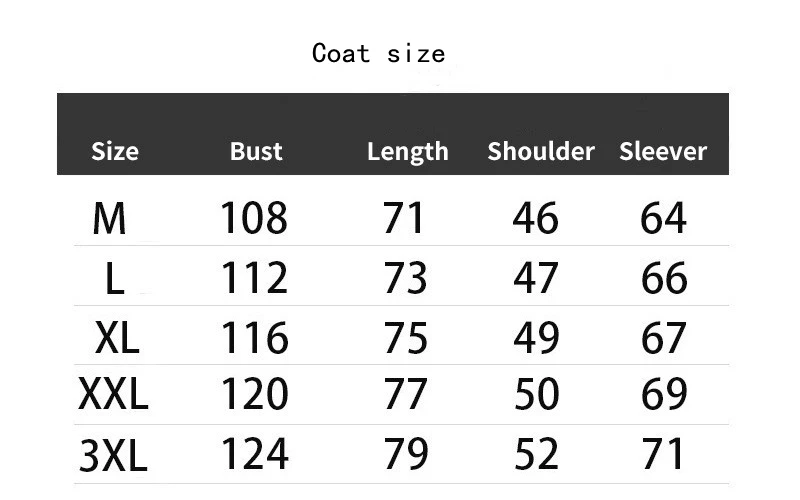Click the L size row label
Screen dimensions: 800x500
coord(114,278)
